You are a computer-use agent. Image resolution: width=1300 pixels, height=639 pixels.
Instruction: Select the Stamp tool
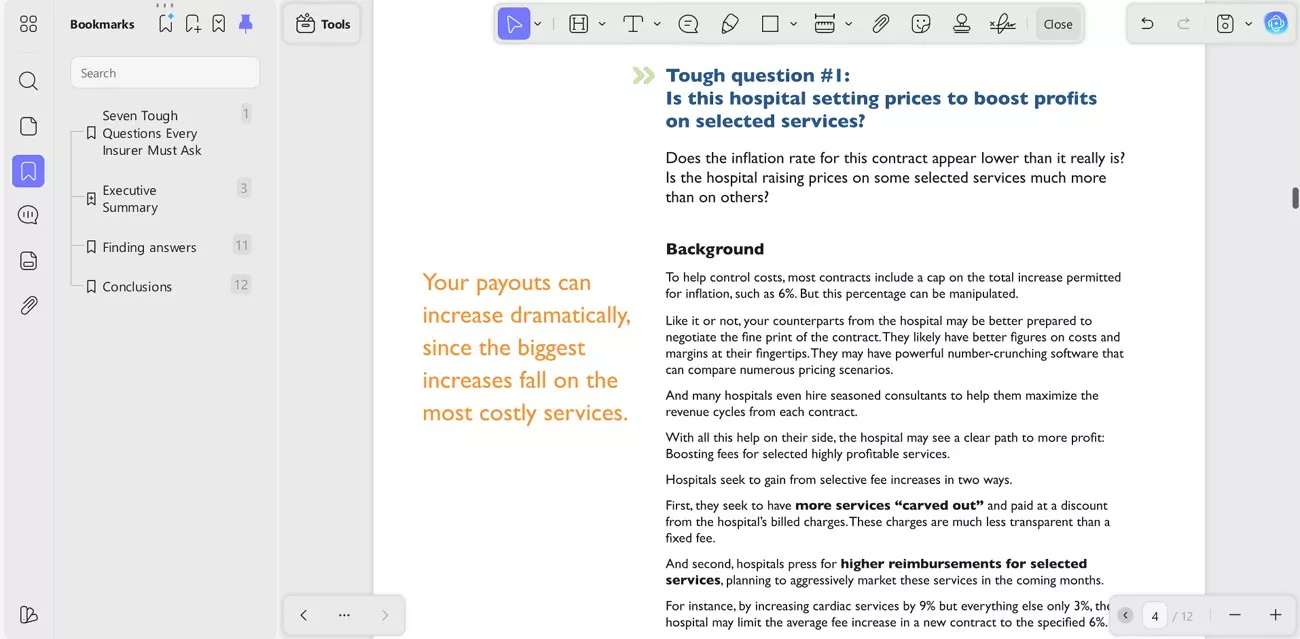point(961,23)
